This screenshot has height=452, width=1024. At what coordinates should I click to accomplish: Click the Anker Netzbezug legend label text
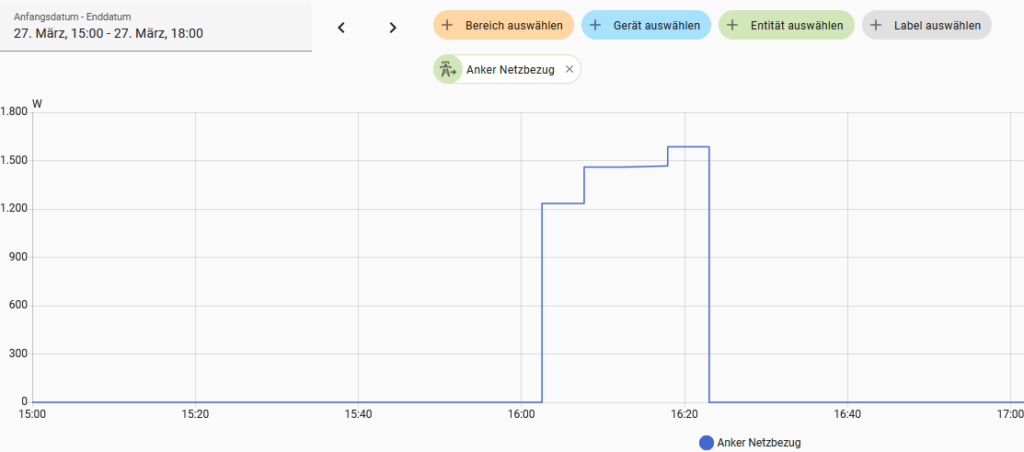pos(759,443)
